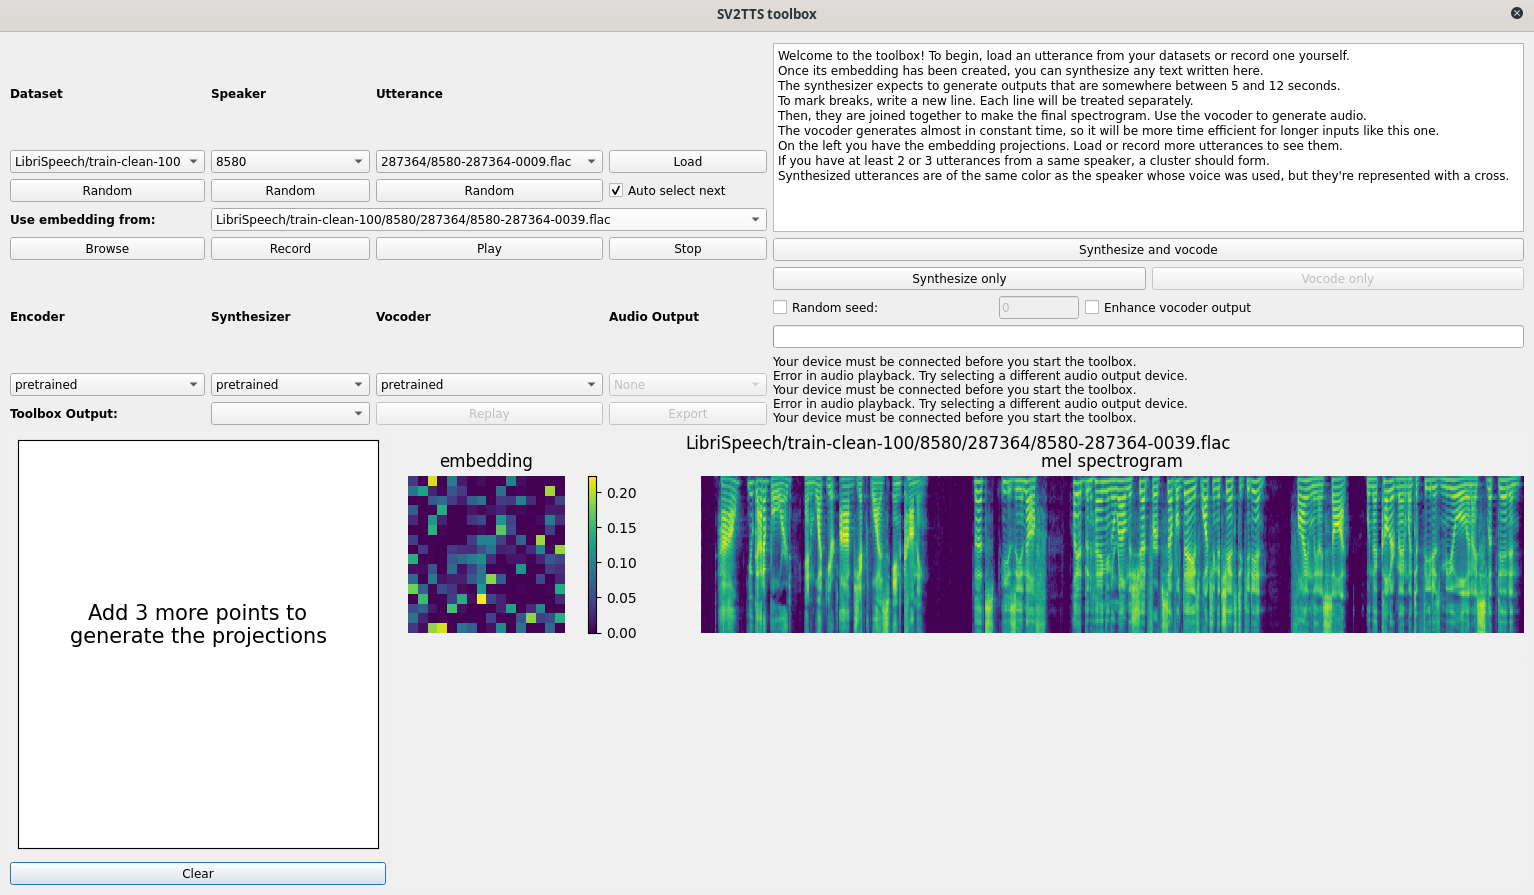The height and width of the screenshot is (895, 1534).
Task: Play the loaded utterance
Action: (x=489, y=248)
